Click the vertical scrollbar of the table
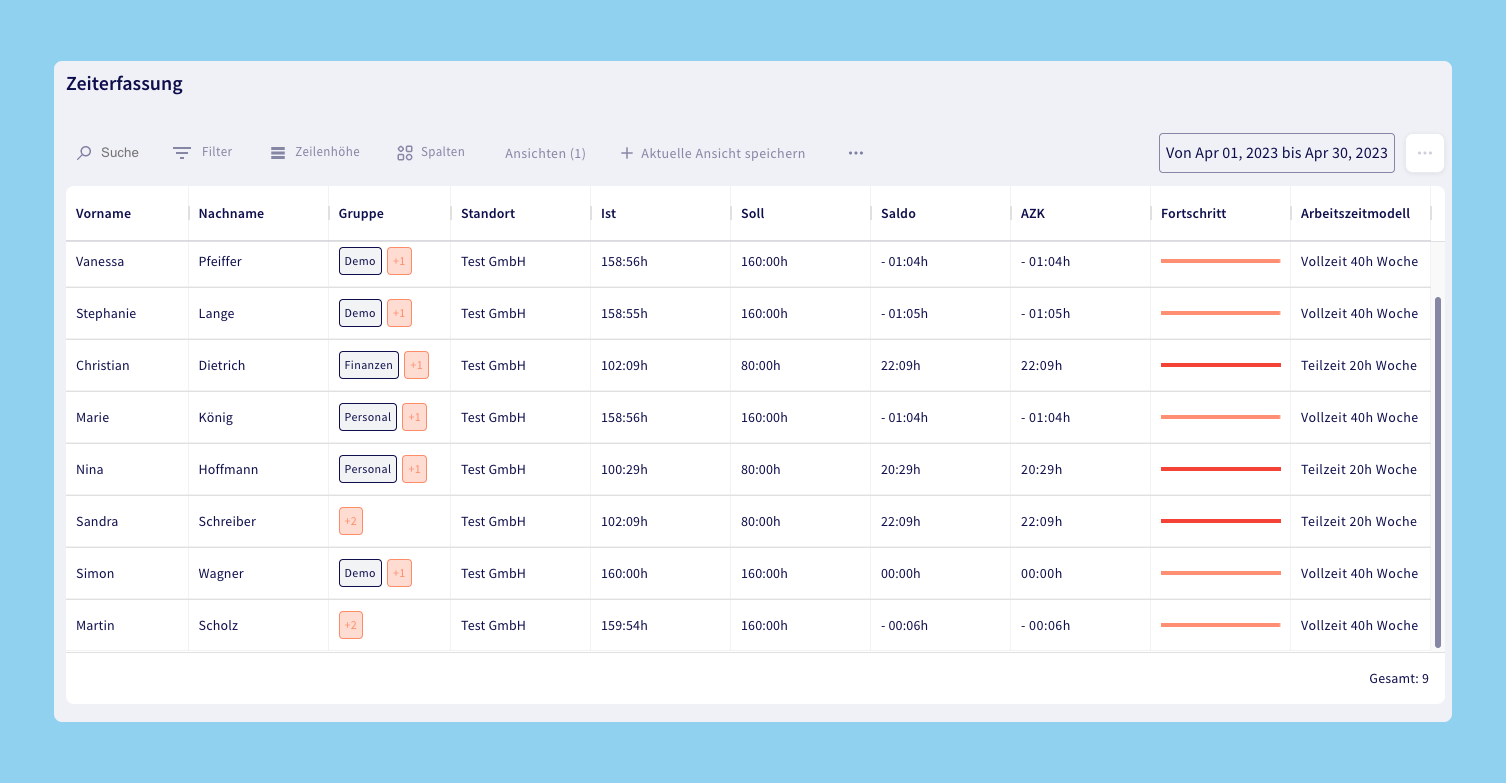The image size is (1506, 783). (x=1438, y=472)
